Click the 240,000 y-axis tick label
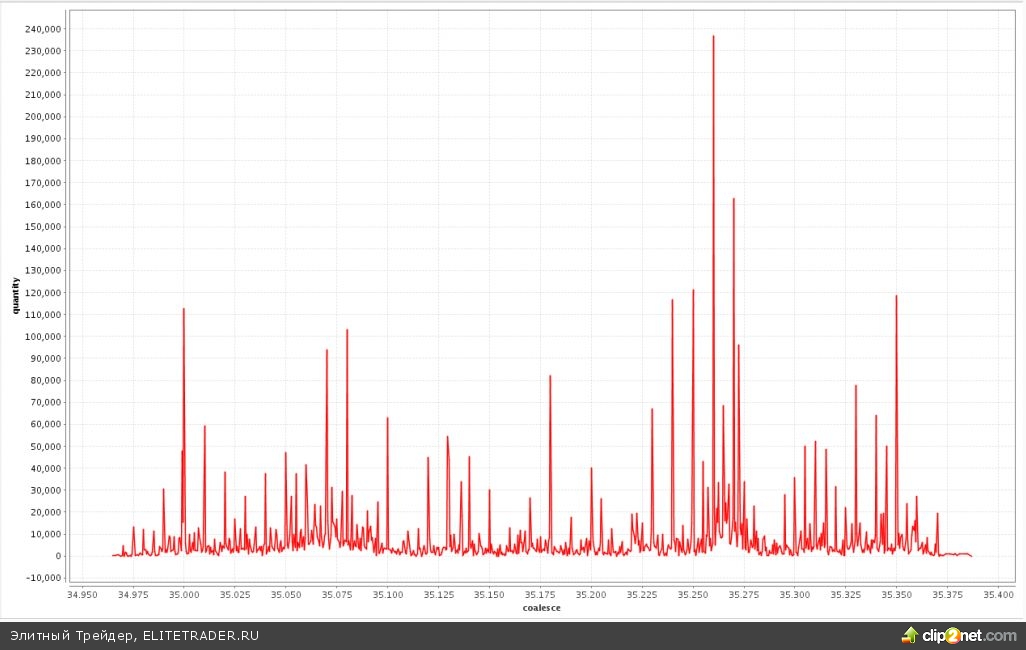Screen dimensions: 1026x650 [44, 29]
